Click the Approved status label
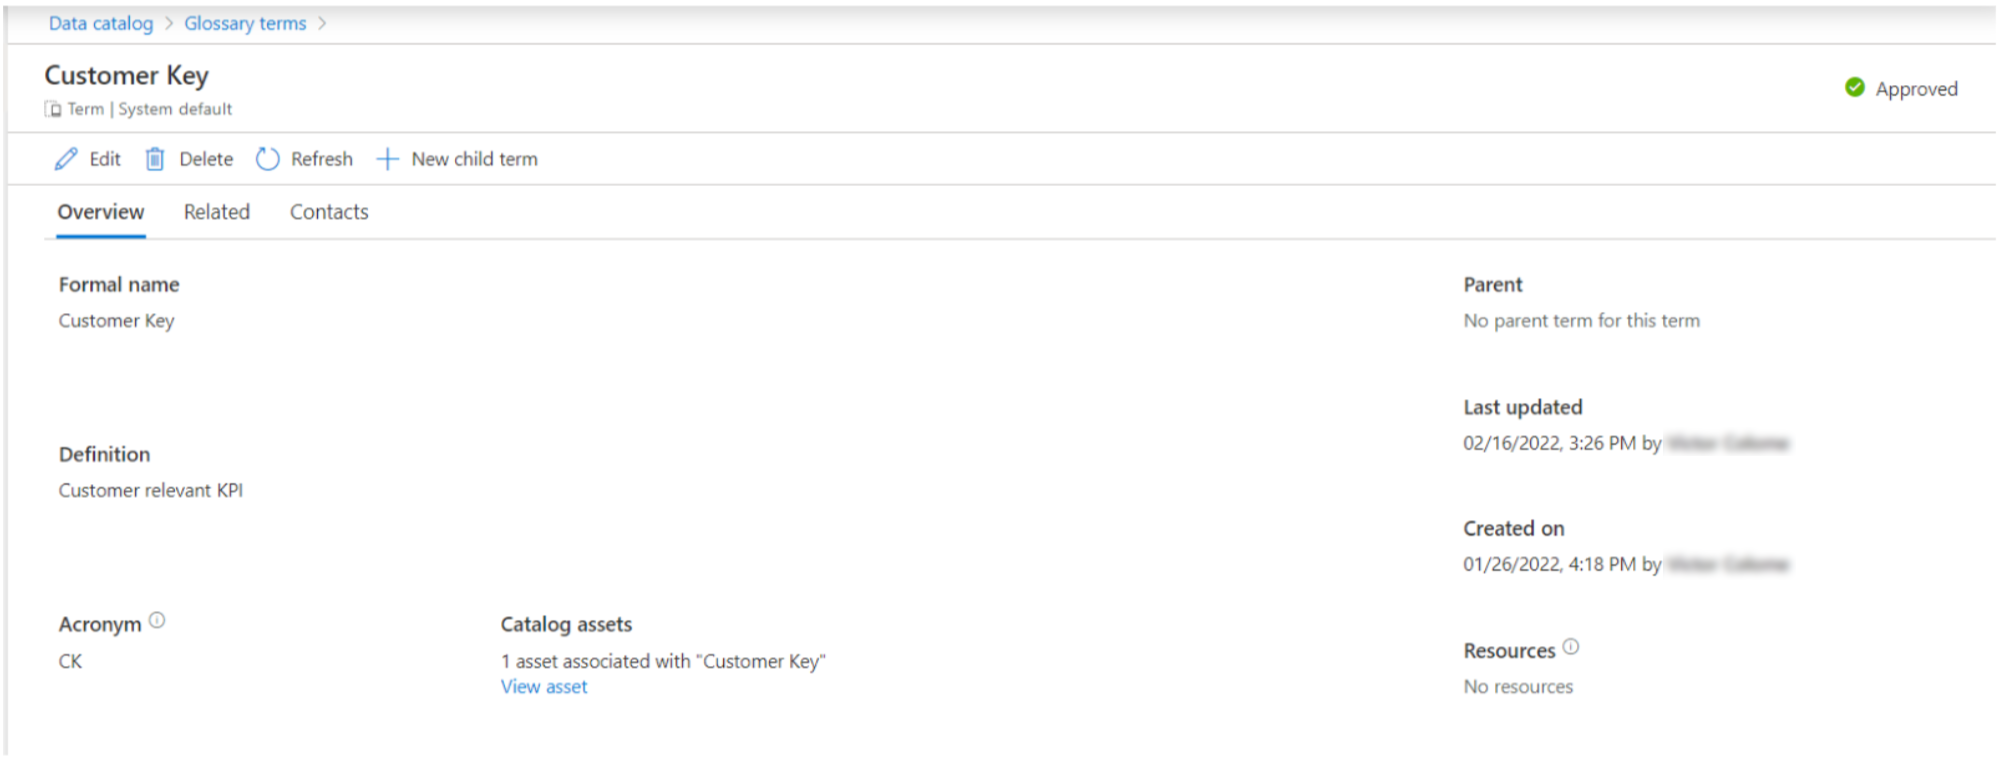The height and width of the screenshot is (764, 1998). [1917, 89]
